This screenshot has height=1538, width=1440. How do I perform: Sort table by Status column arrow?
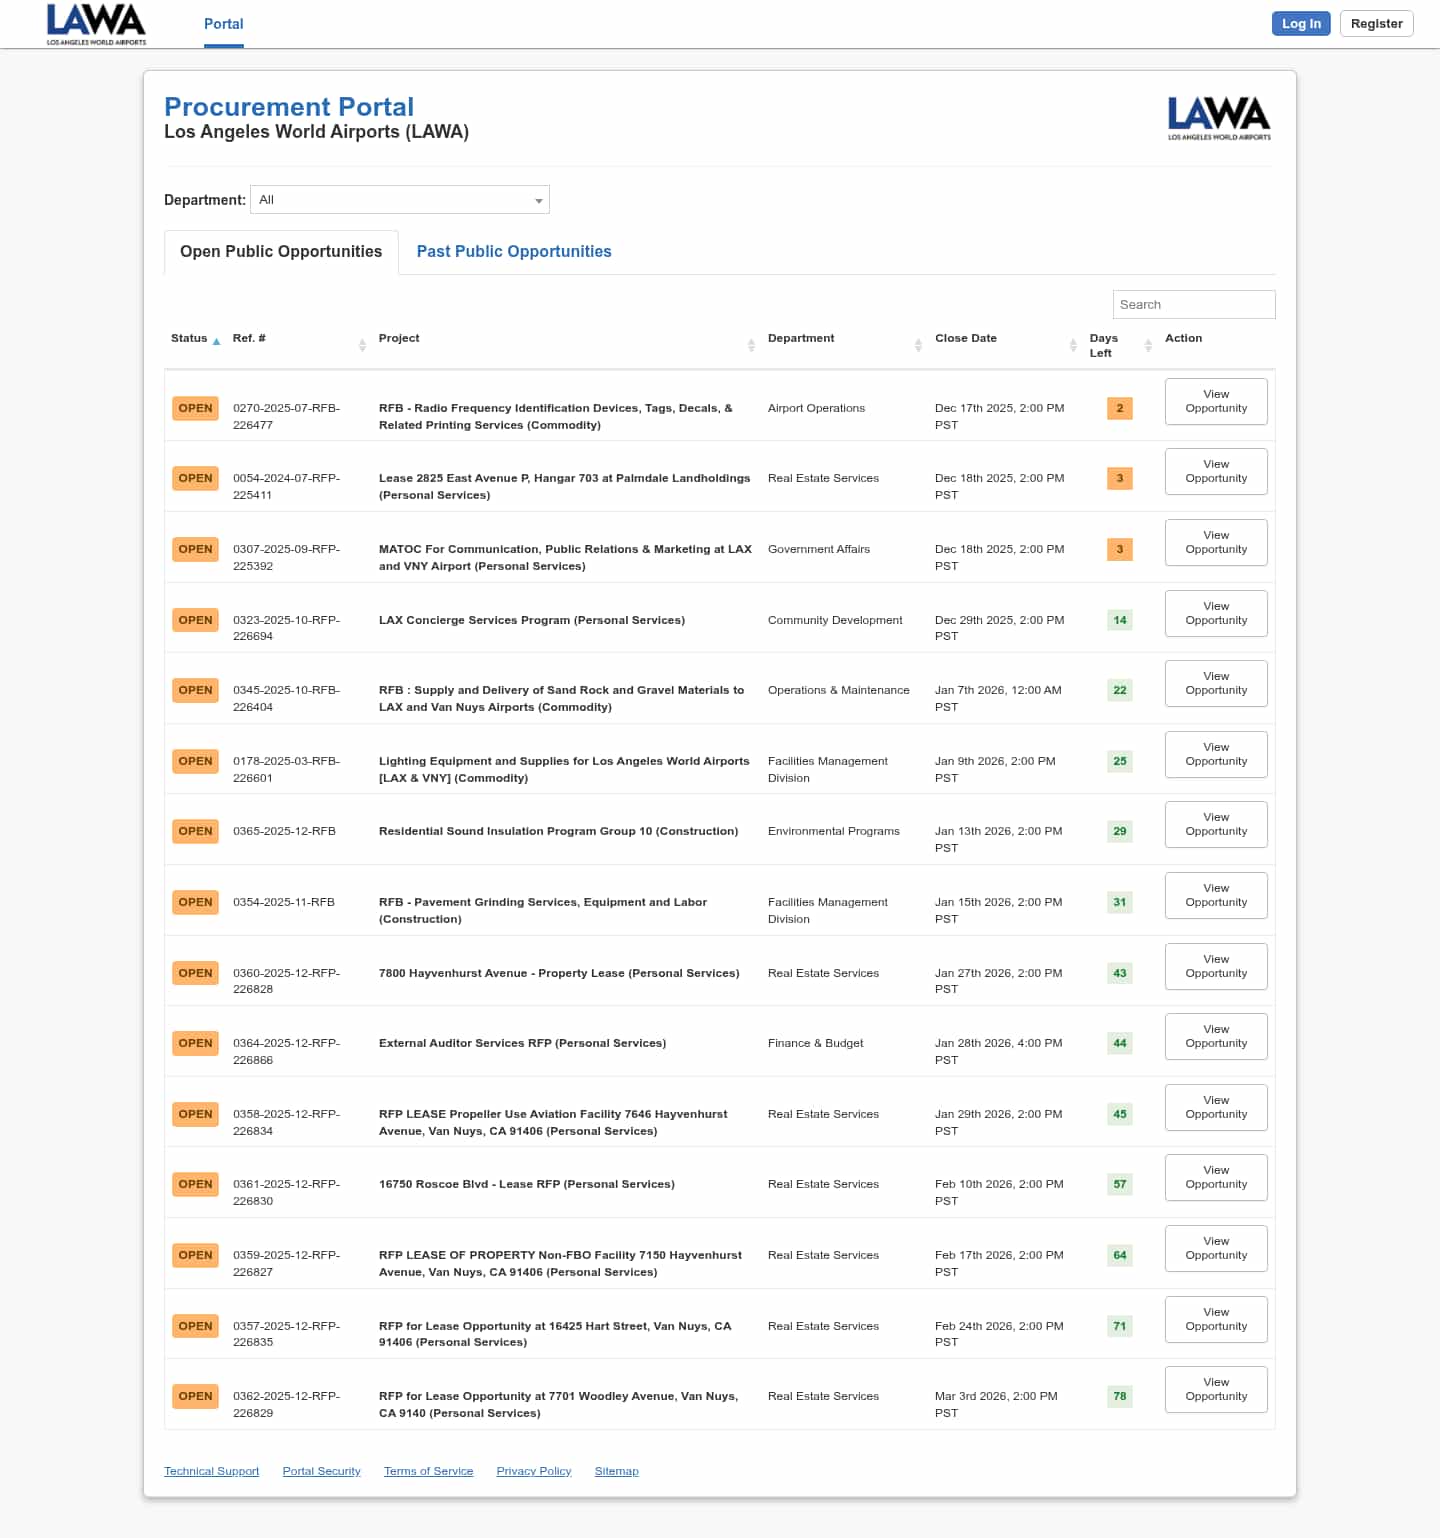click(x=216, y=341)
